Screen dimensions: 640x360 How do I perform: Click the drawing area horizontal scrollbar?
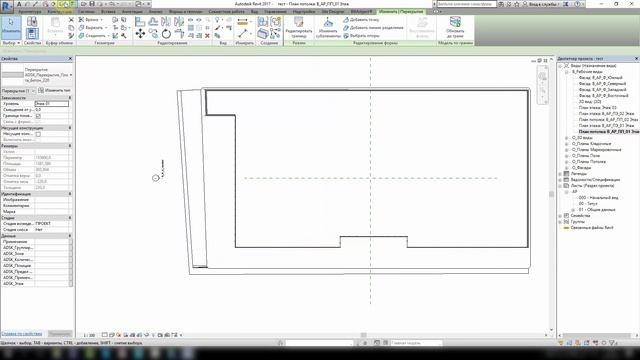(363, 335)
